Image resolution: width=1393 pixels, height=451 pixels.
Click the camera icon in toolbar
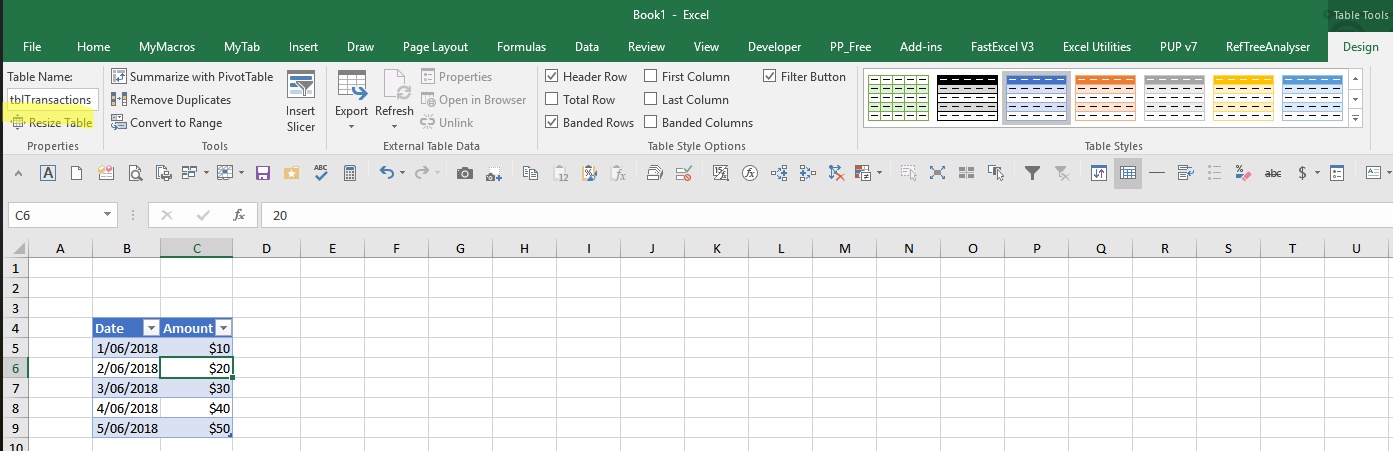pos(464,173)
